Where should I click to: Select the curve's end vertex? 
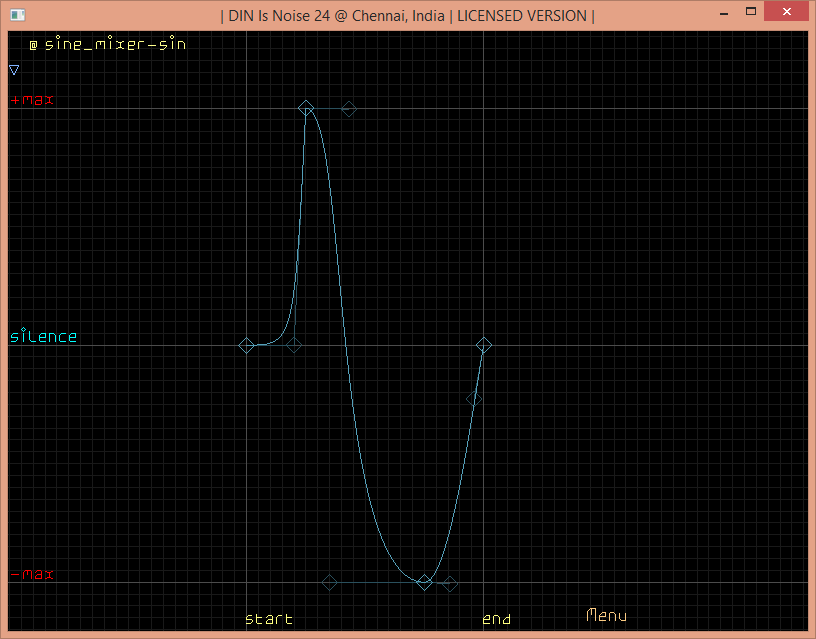(x=484, y=345)
